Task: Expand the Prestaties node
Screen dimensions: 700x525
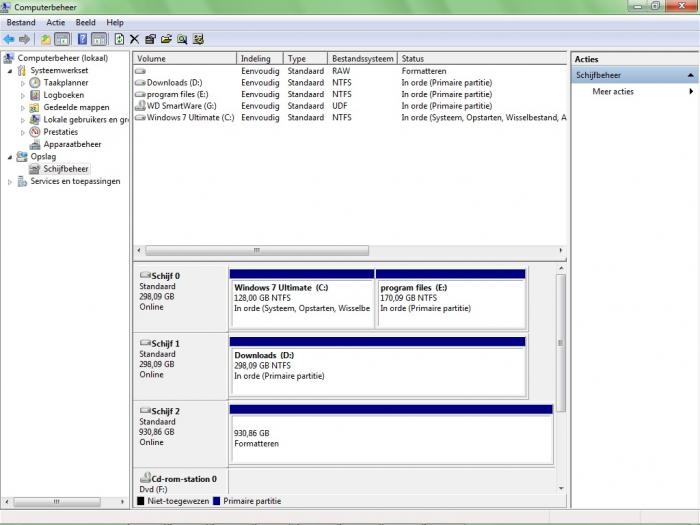Action: pyautogui.click(x=23, y=132)
